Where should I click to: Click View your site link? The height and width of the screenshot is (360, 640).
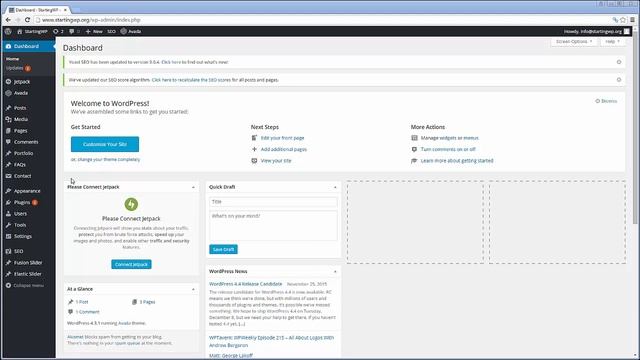[276, 161]
